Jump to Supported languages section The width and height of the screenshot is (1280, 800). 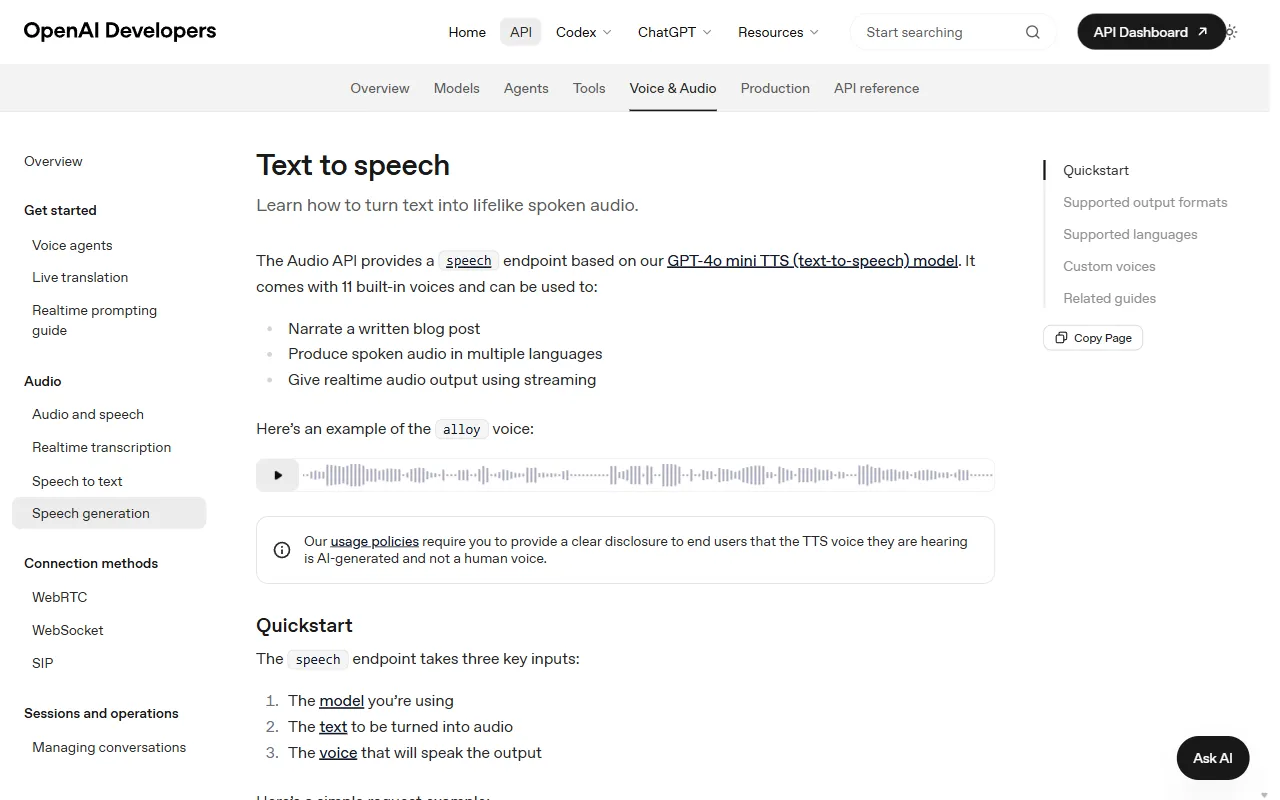coord(1130,234)
